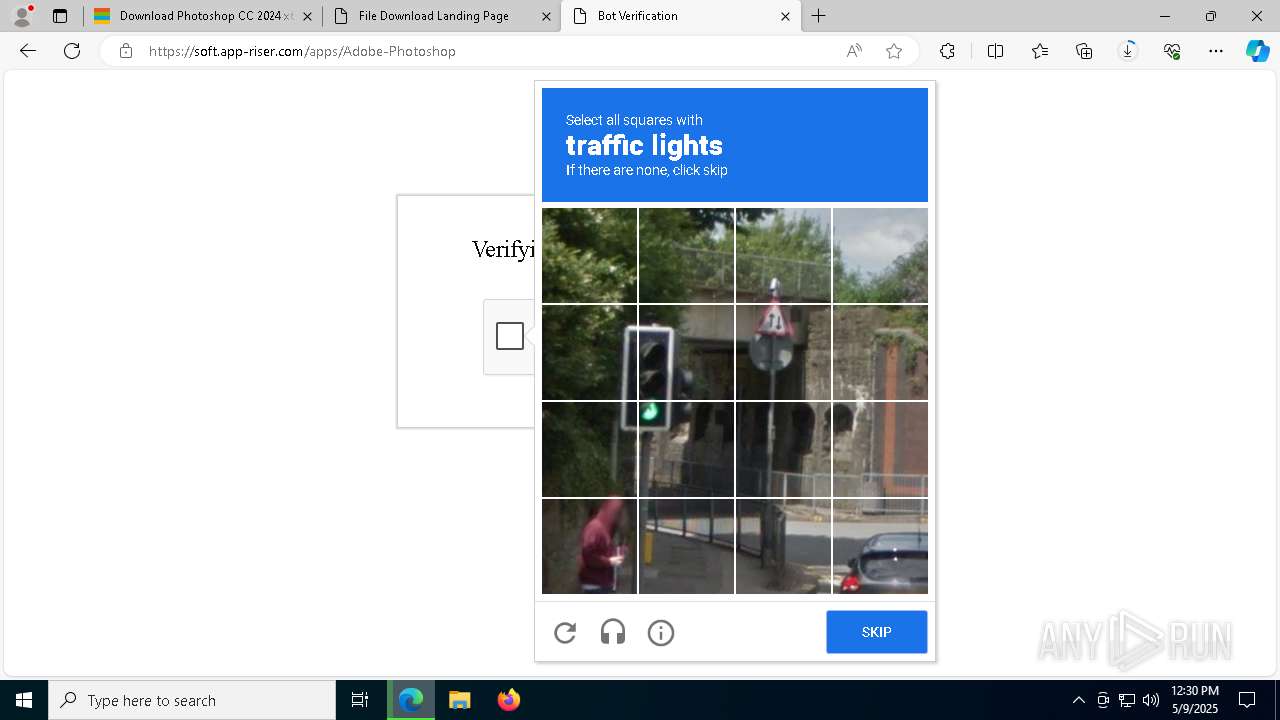1280x720 pixels.
Task: View site information padlock icon
Action: [126, 51]
